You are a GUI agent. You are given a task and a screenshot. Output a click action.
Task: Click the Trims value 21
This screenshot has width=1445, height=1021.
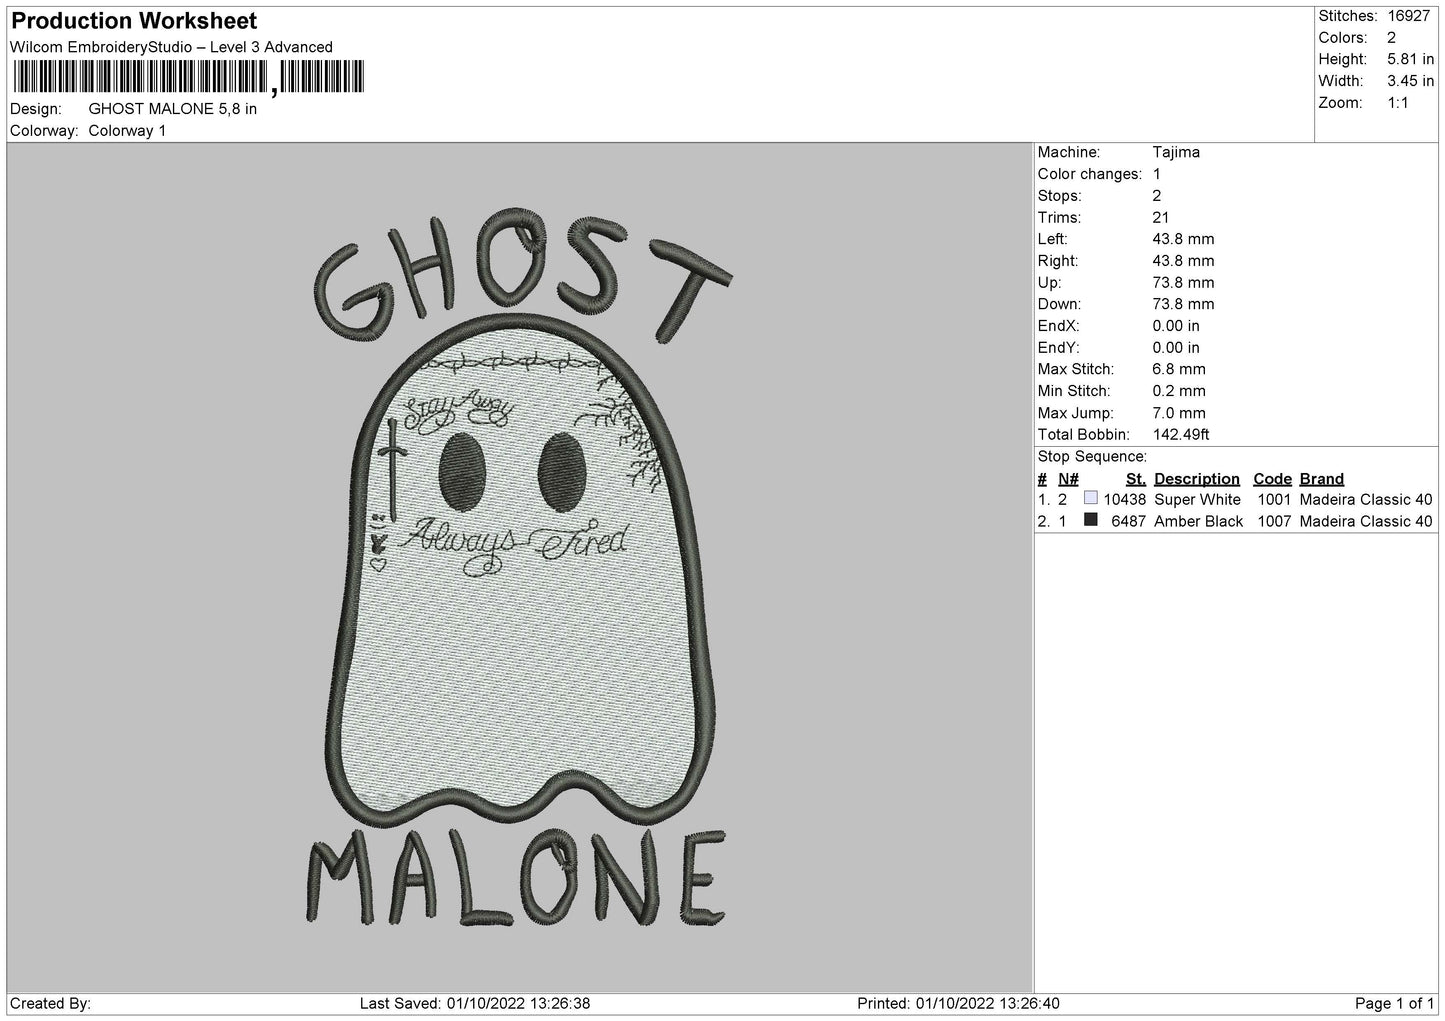[1161, 217]
